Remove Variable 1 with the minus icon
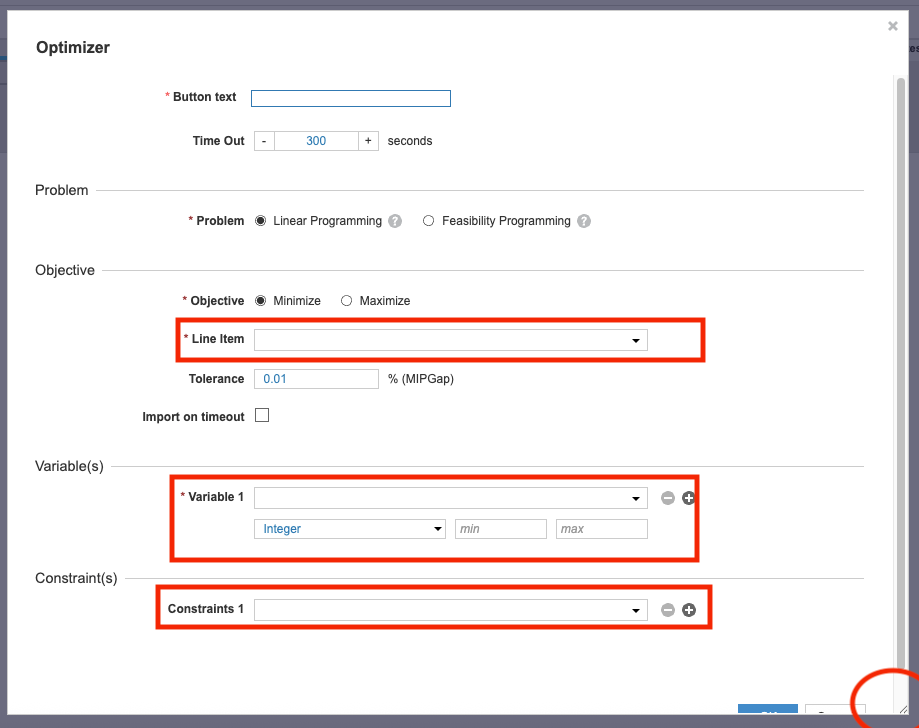The height and width of the screenshot is (728, 919). pyautogui.click(x=668, y=498)
